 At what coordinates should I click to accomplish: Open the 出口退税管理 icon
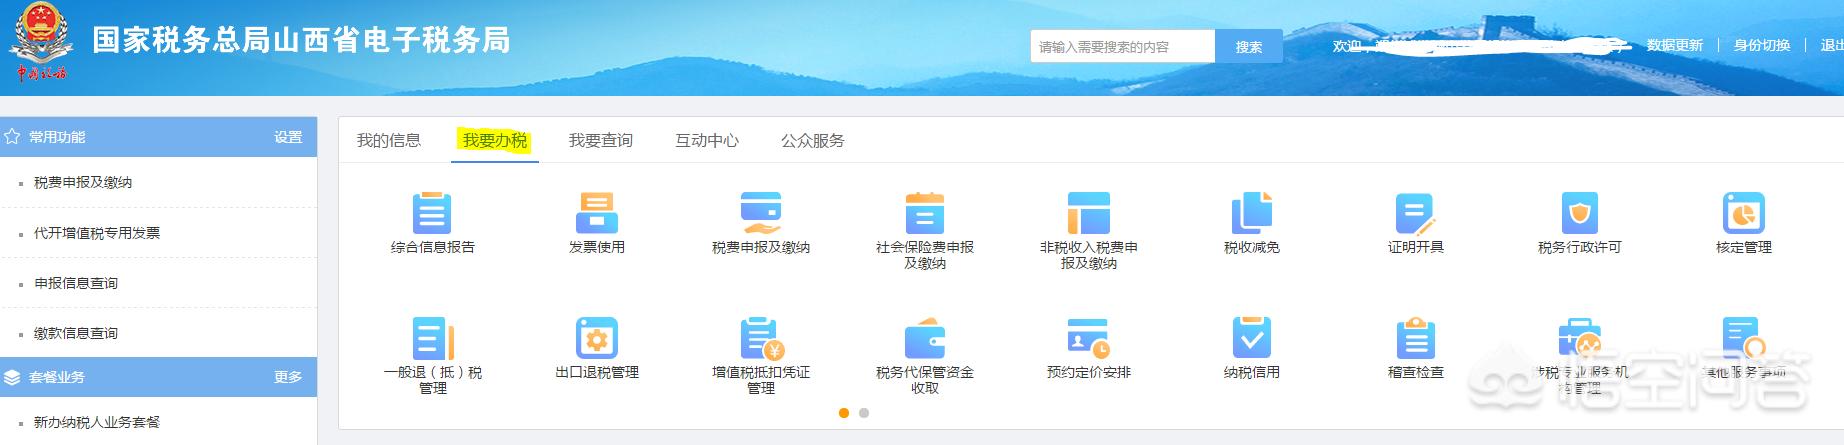(597, 338)
